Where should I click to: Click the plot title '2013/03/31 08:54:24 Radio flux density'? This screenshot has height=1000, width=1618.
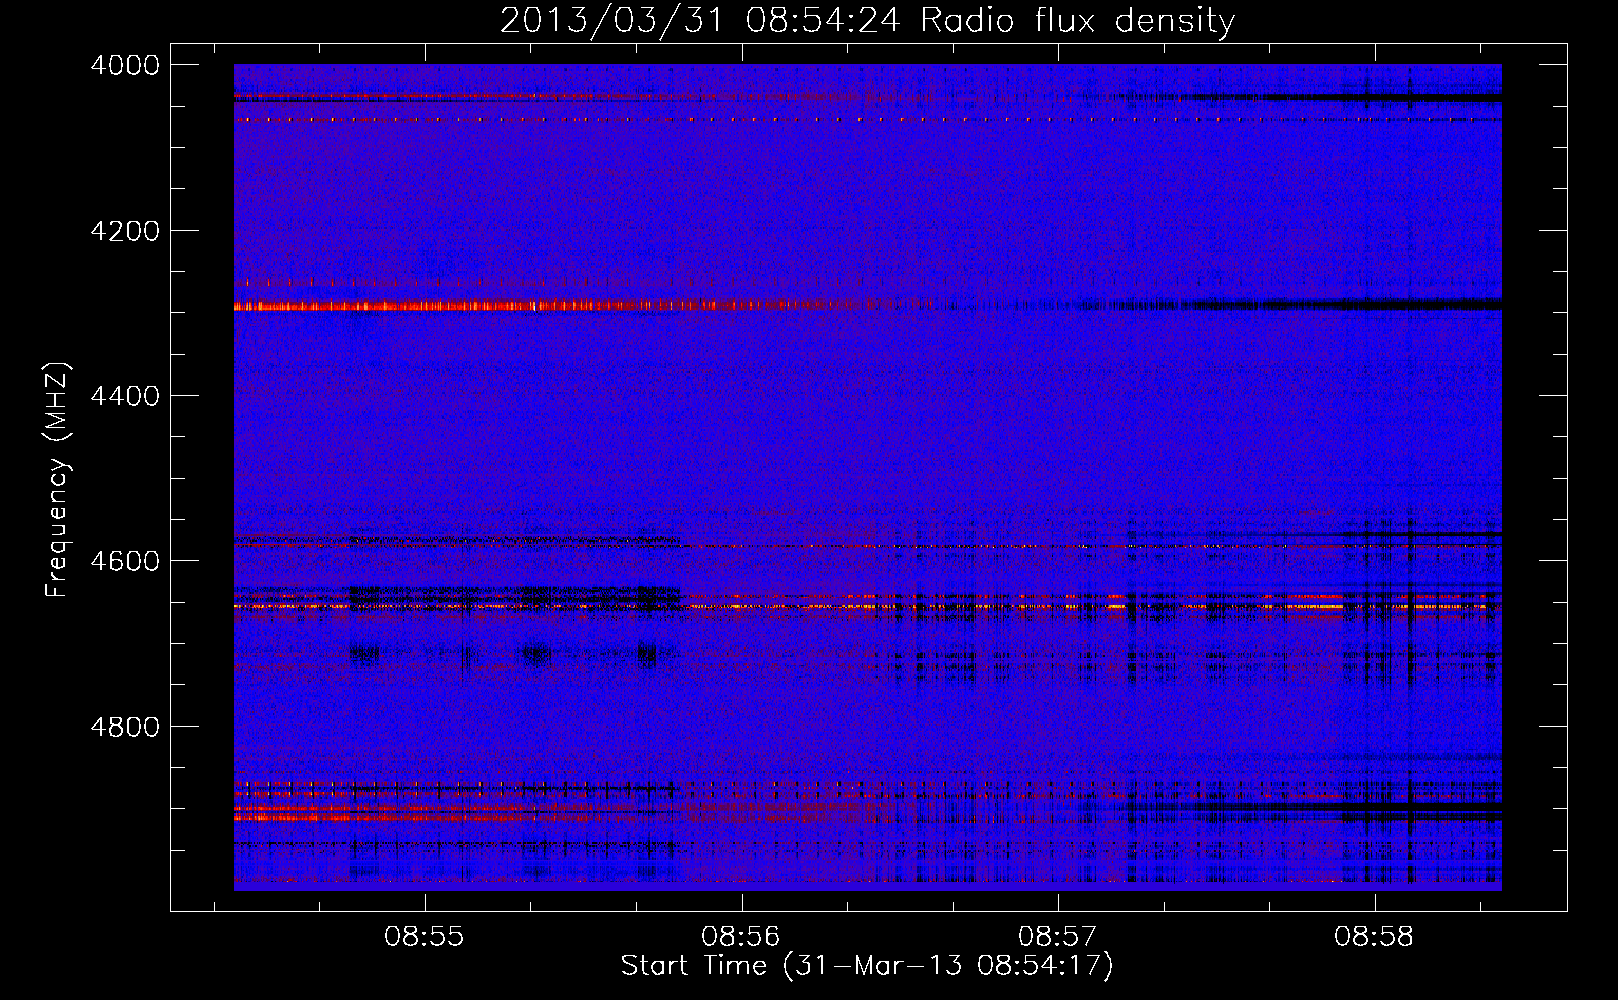click(x=867, y=21)
